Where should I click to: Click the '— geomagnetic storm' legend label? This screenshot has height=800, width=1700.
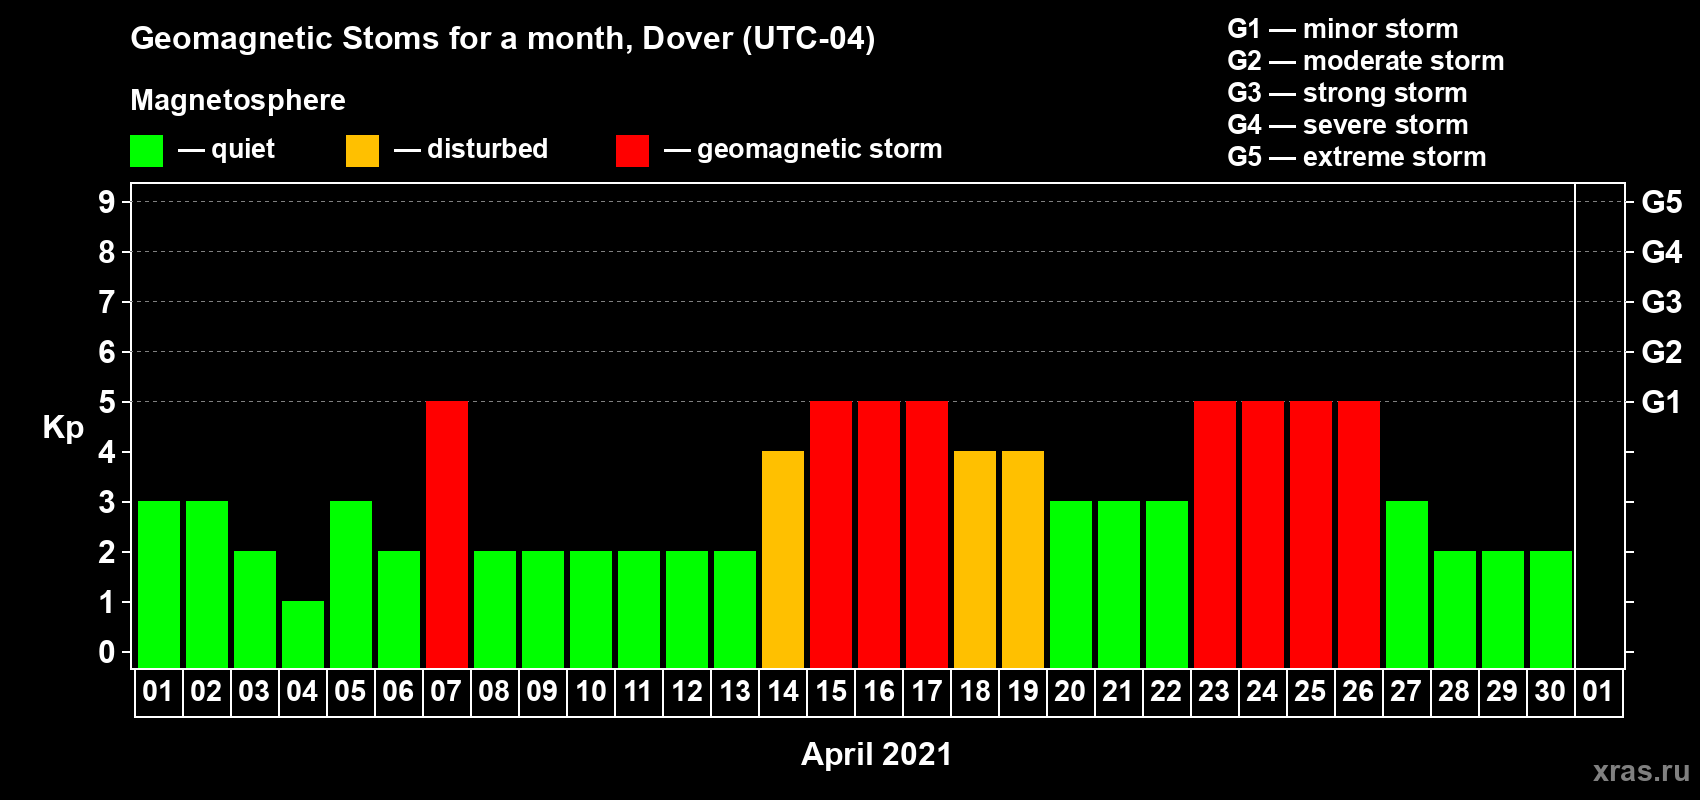[x=803, y=149]
